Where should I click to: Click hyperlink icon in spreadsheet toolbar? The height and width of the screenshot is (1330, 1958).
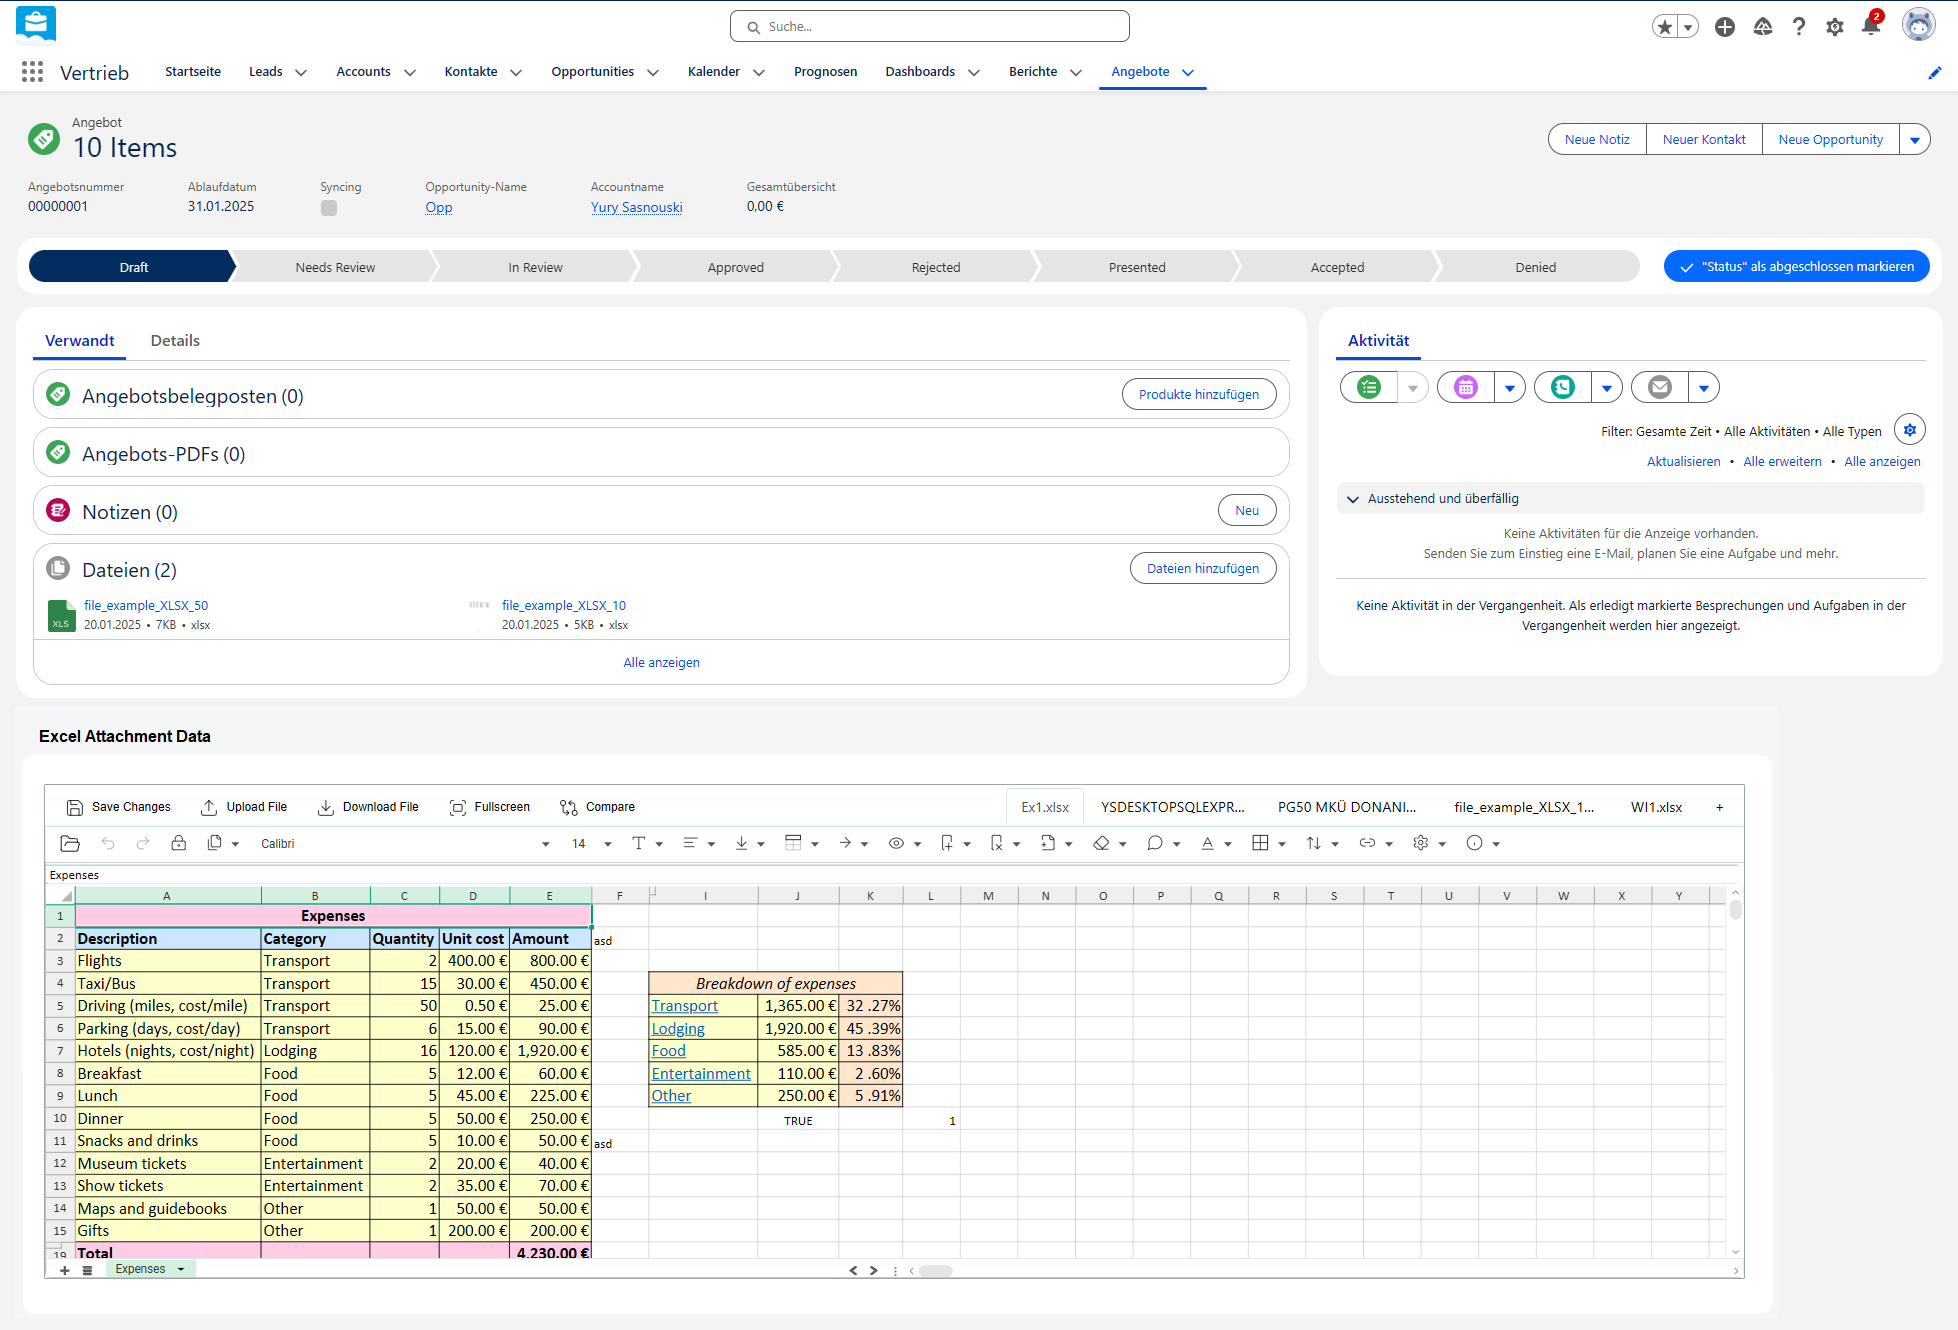click(1367, 843)
